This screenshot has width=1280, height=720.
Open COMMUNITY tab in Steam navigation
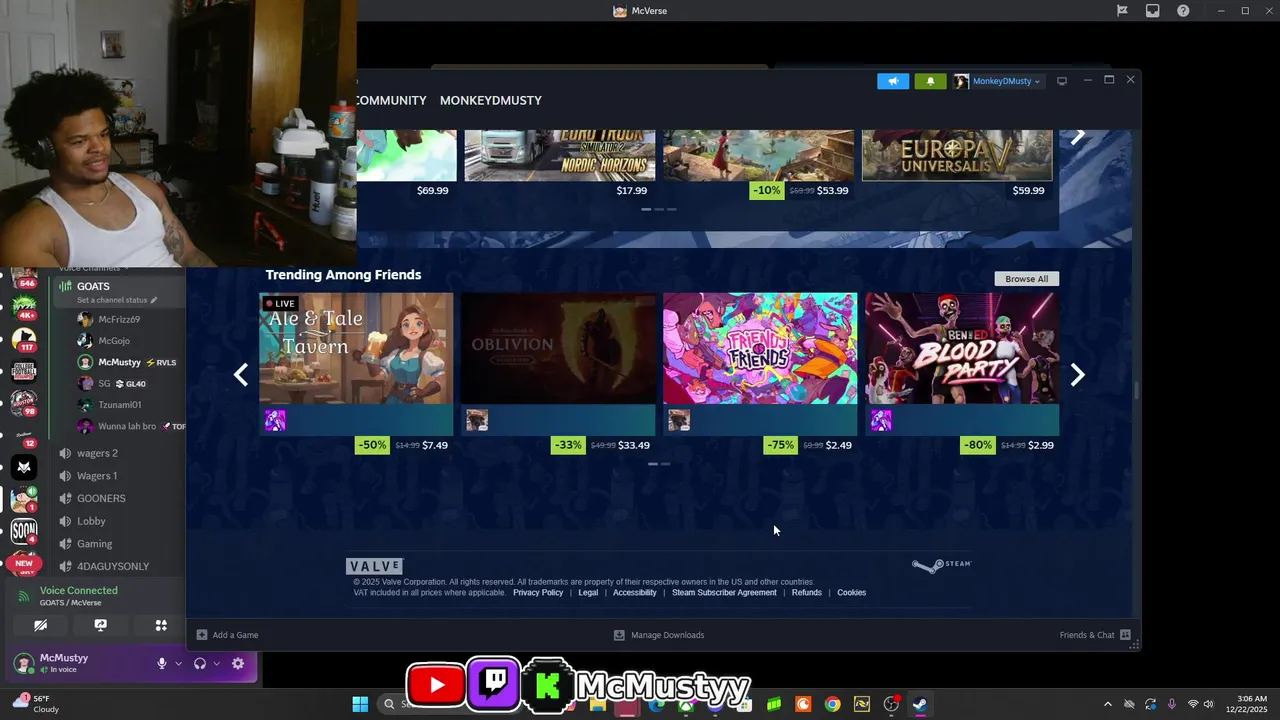(x=392, y=100)
